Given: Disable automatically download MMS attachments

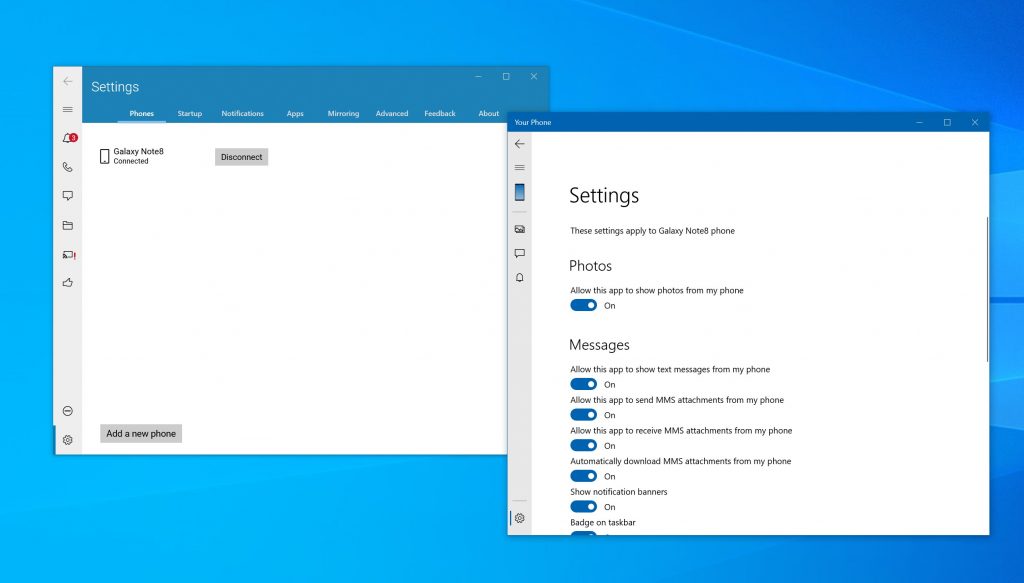Looking at the screenshot, I should (x=583, y=476).
